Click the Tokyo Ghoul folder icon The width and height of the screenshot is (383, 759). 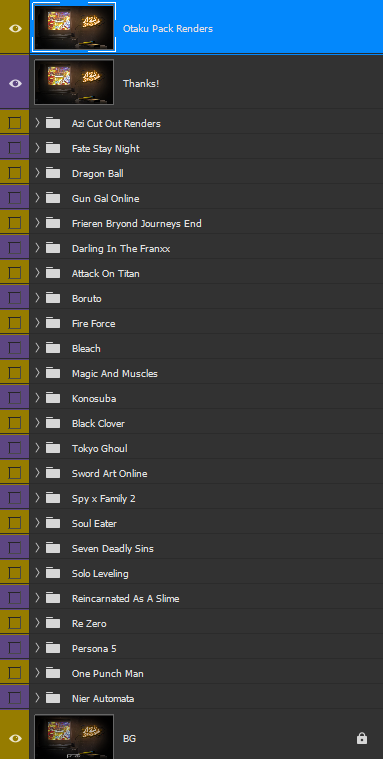53,448
